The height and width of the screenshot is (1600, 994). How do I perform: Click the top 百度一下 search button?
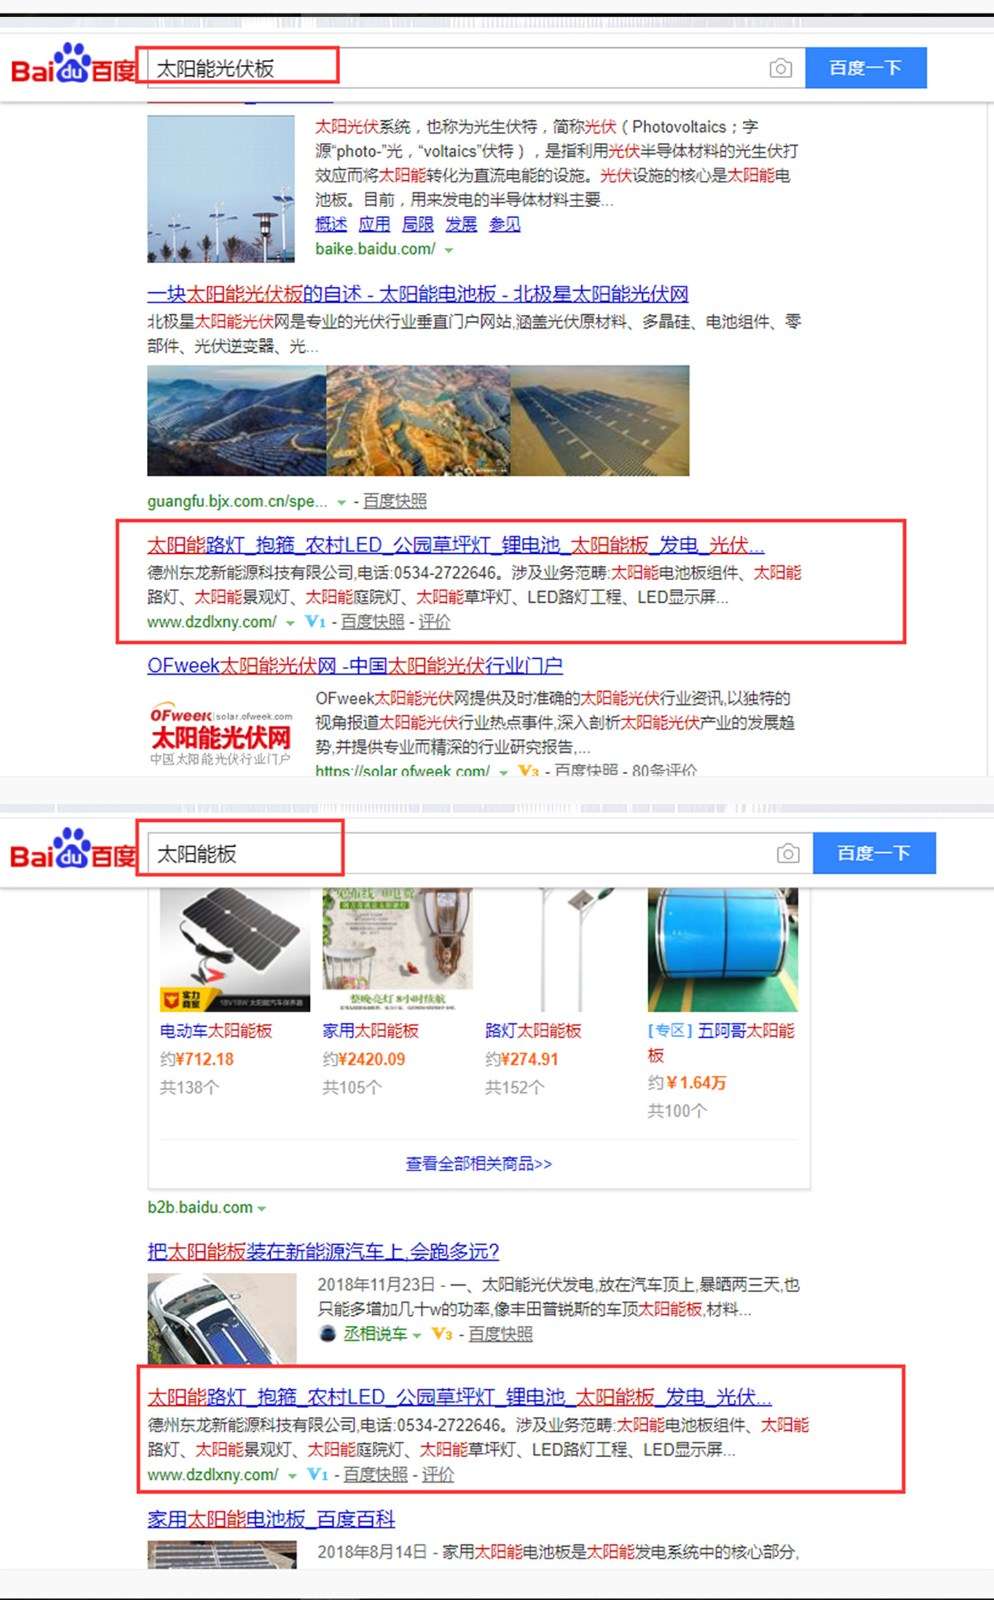tap(866, 68)
